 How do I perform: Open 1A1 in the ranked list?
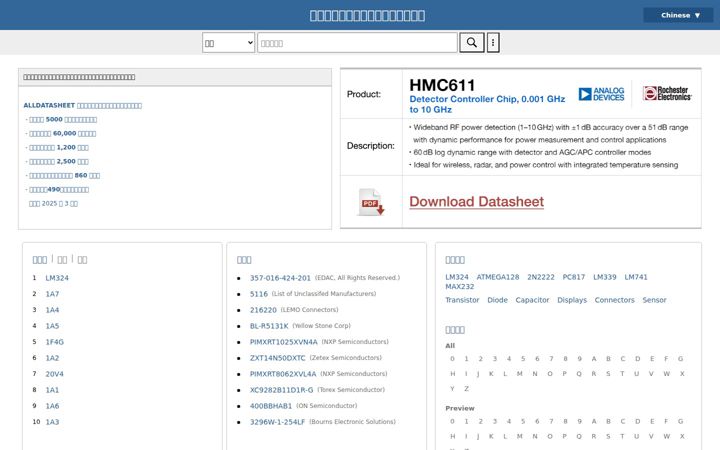(52, 390)
